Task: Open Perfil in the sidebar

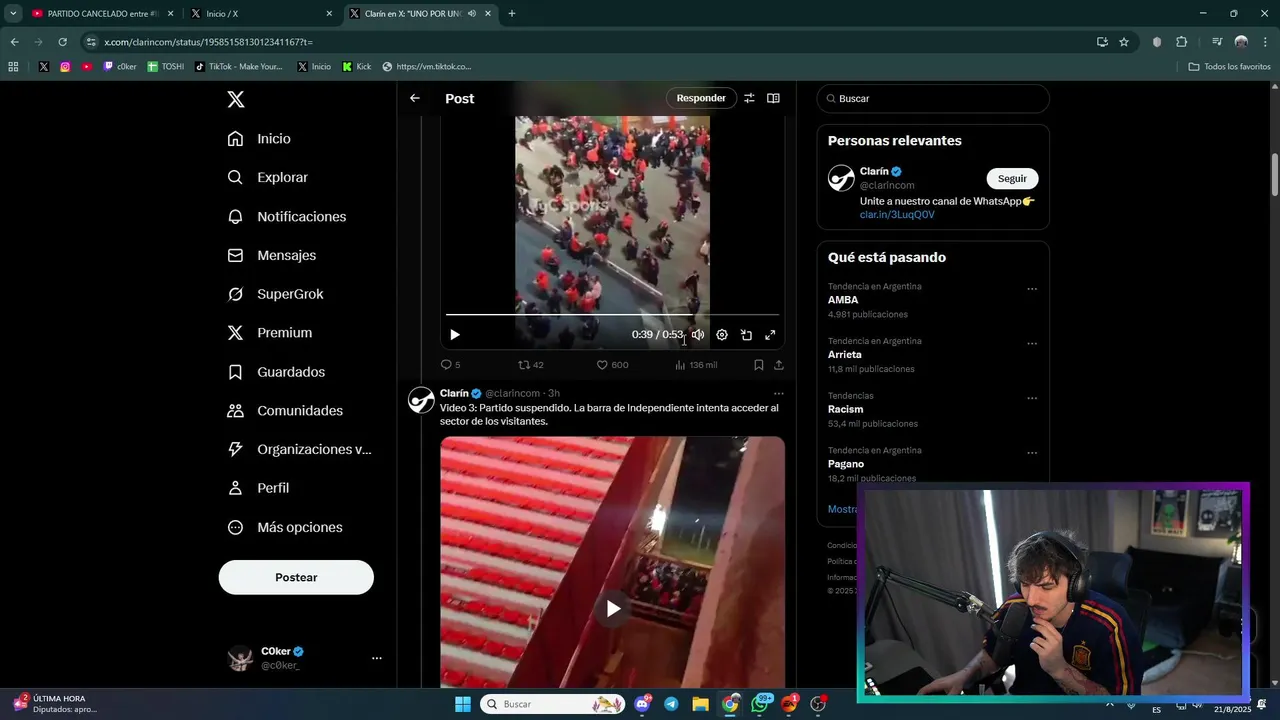Action: coord(258,488)
